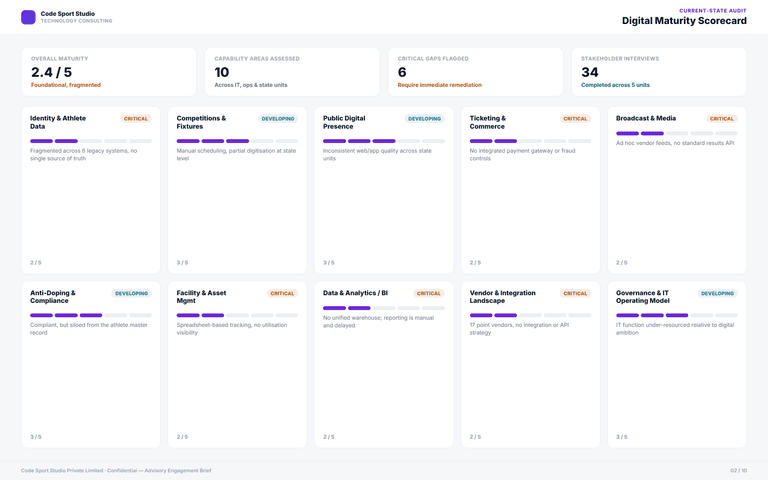Click the Critical badge on Ticketing & Commerce

tap(575, 119)
